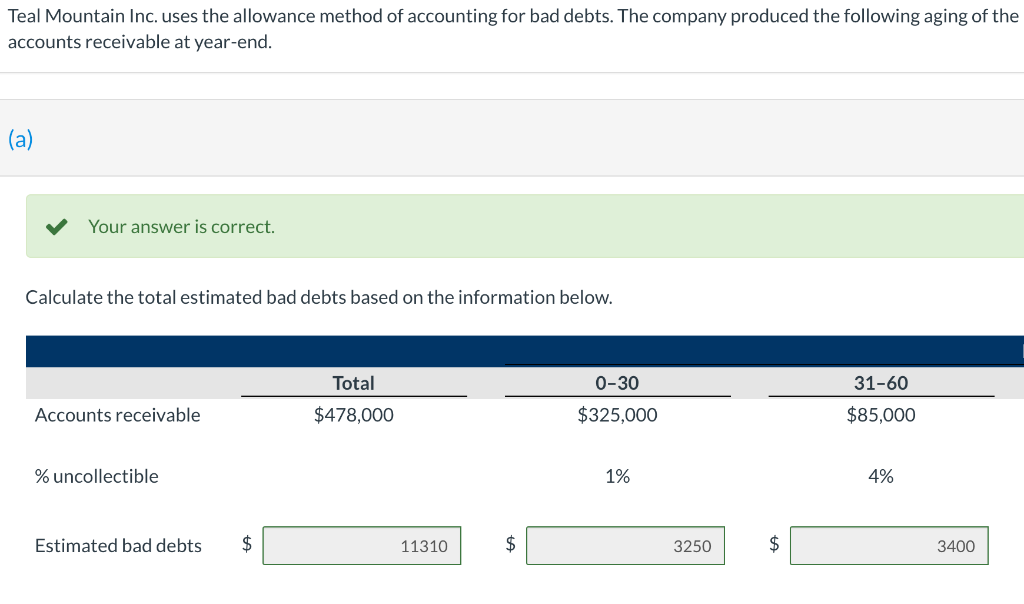The width and height of the screenshot is (1024, 604).
Task: Select the Estimated bad debts row label
Action: click(118, 546)
